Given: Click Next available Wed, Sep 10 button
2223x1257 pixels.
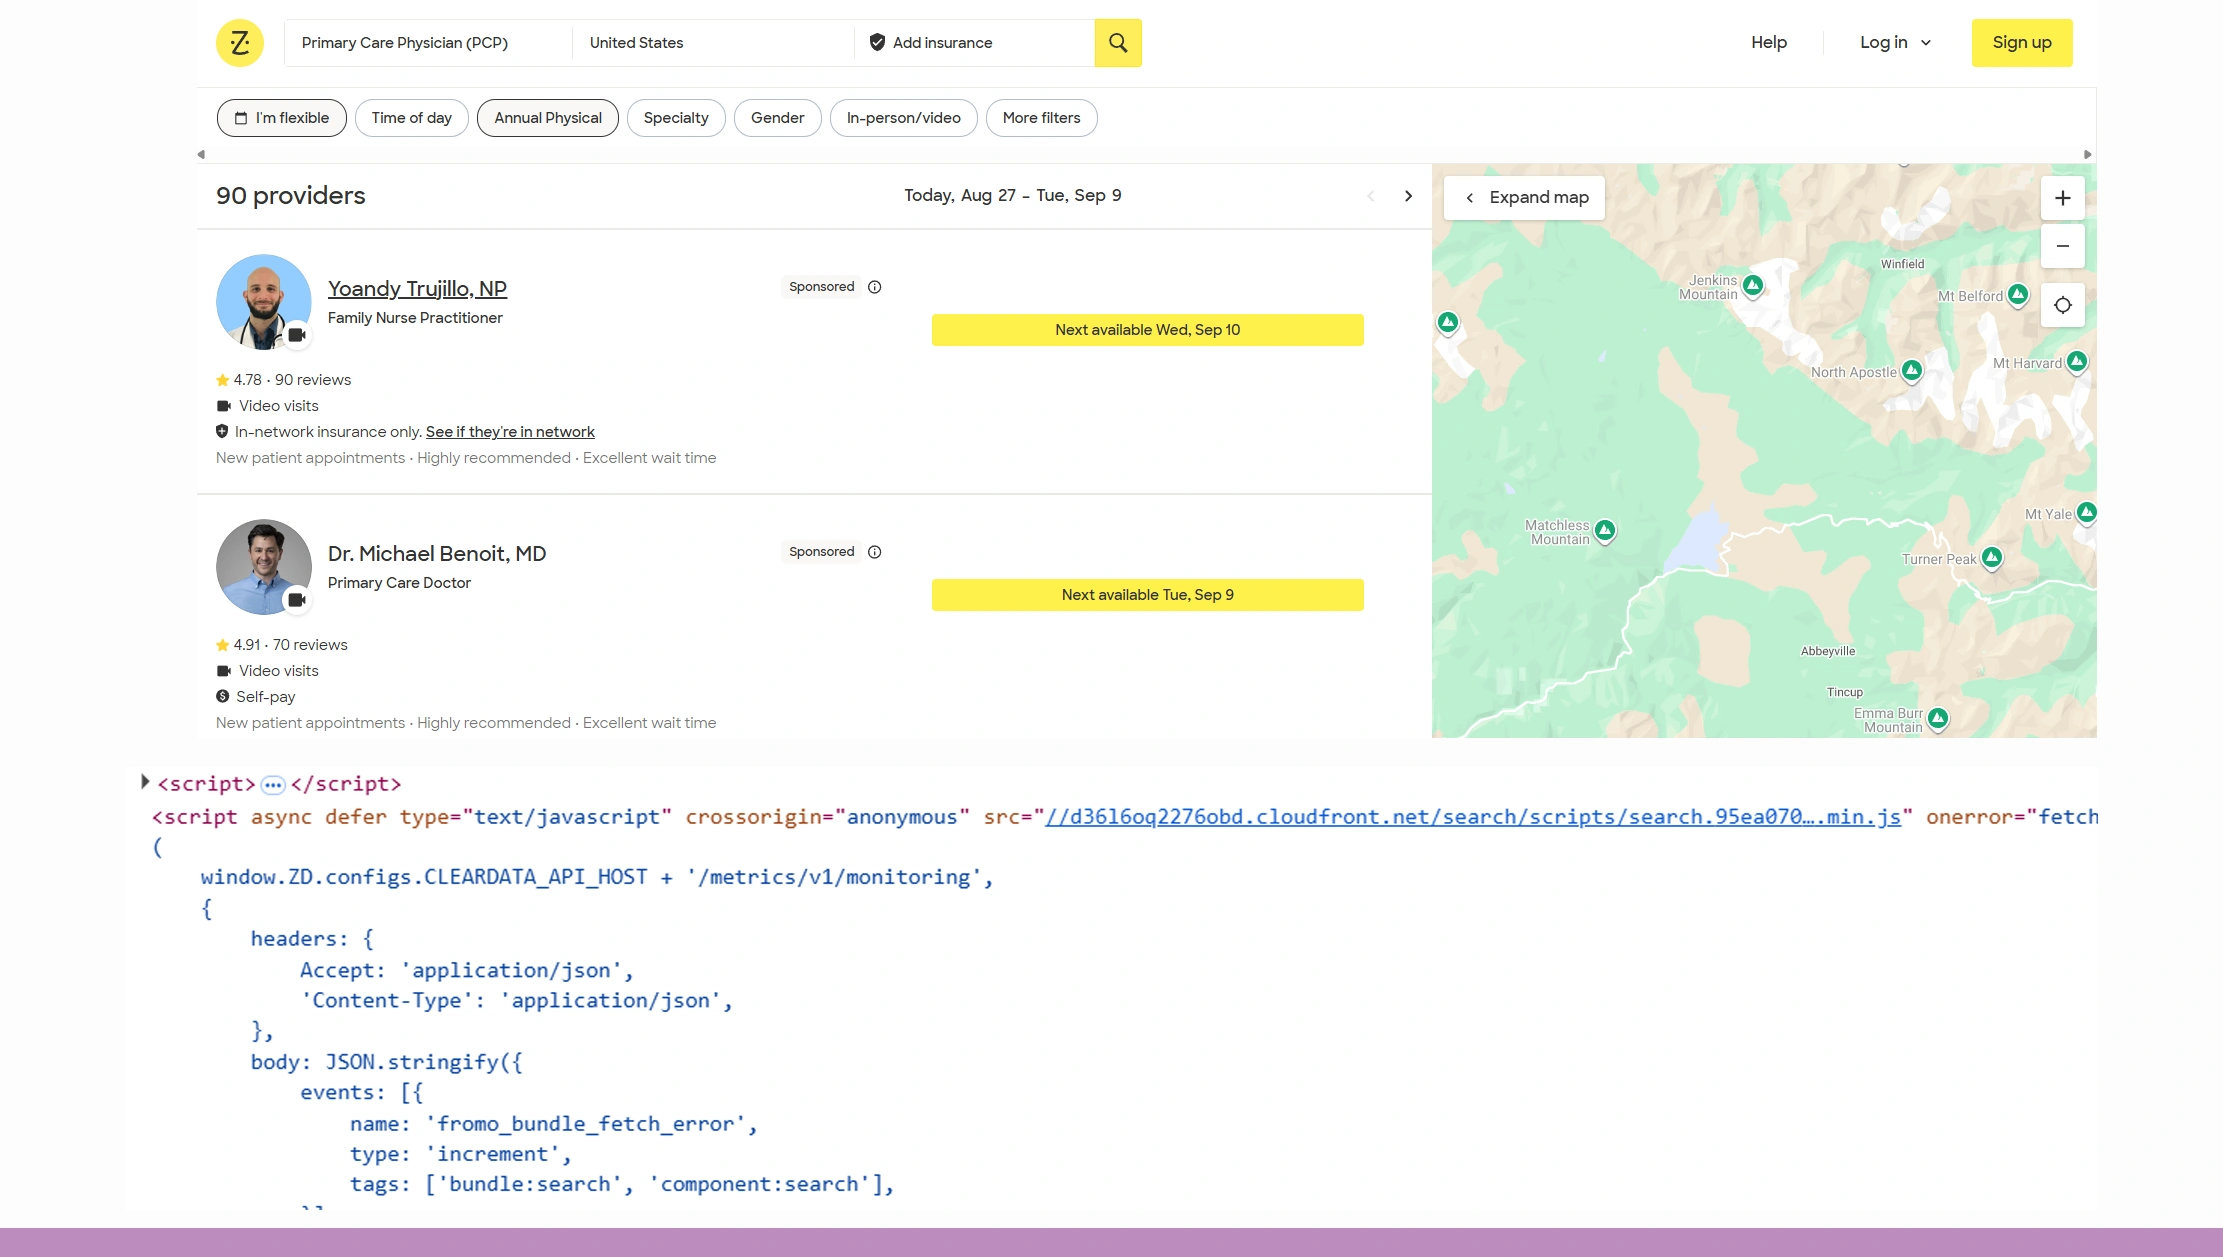Looking at the screenshot, I should tap(1147, 330).
